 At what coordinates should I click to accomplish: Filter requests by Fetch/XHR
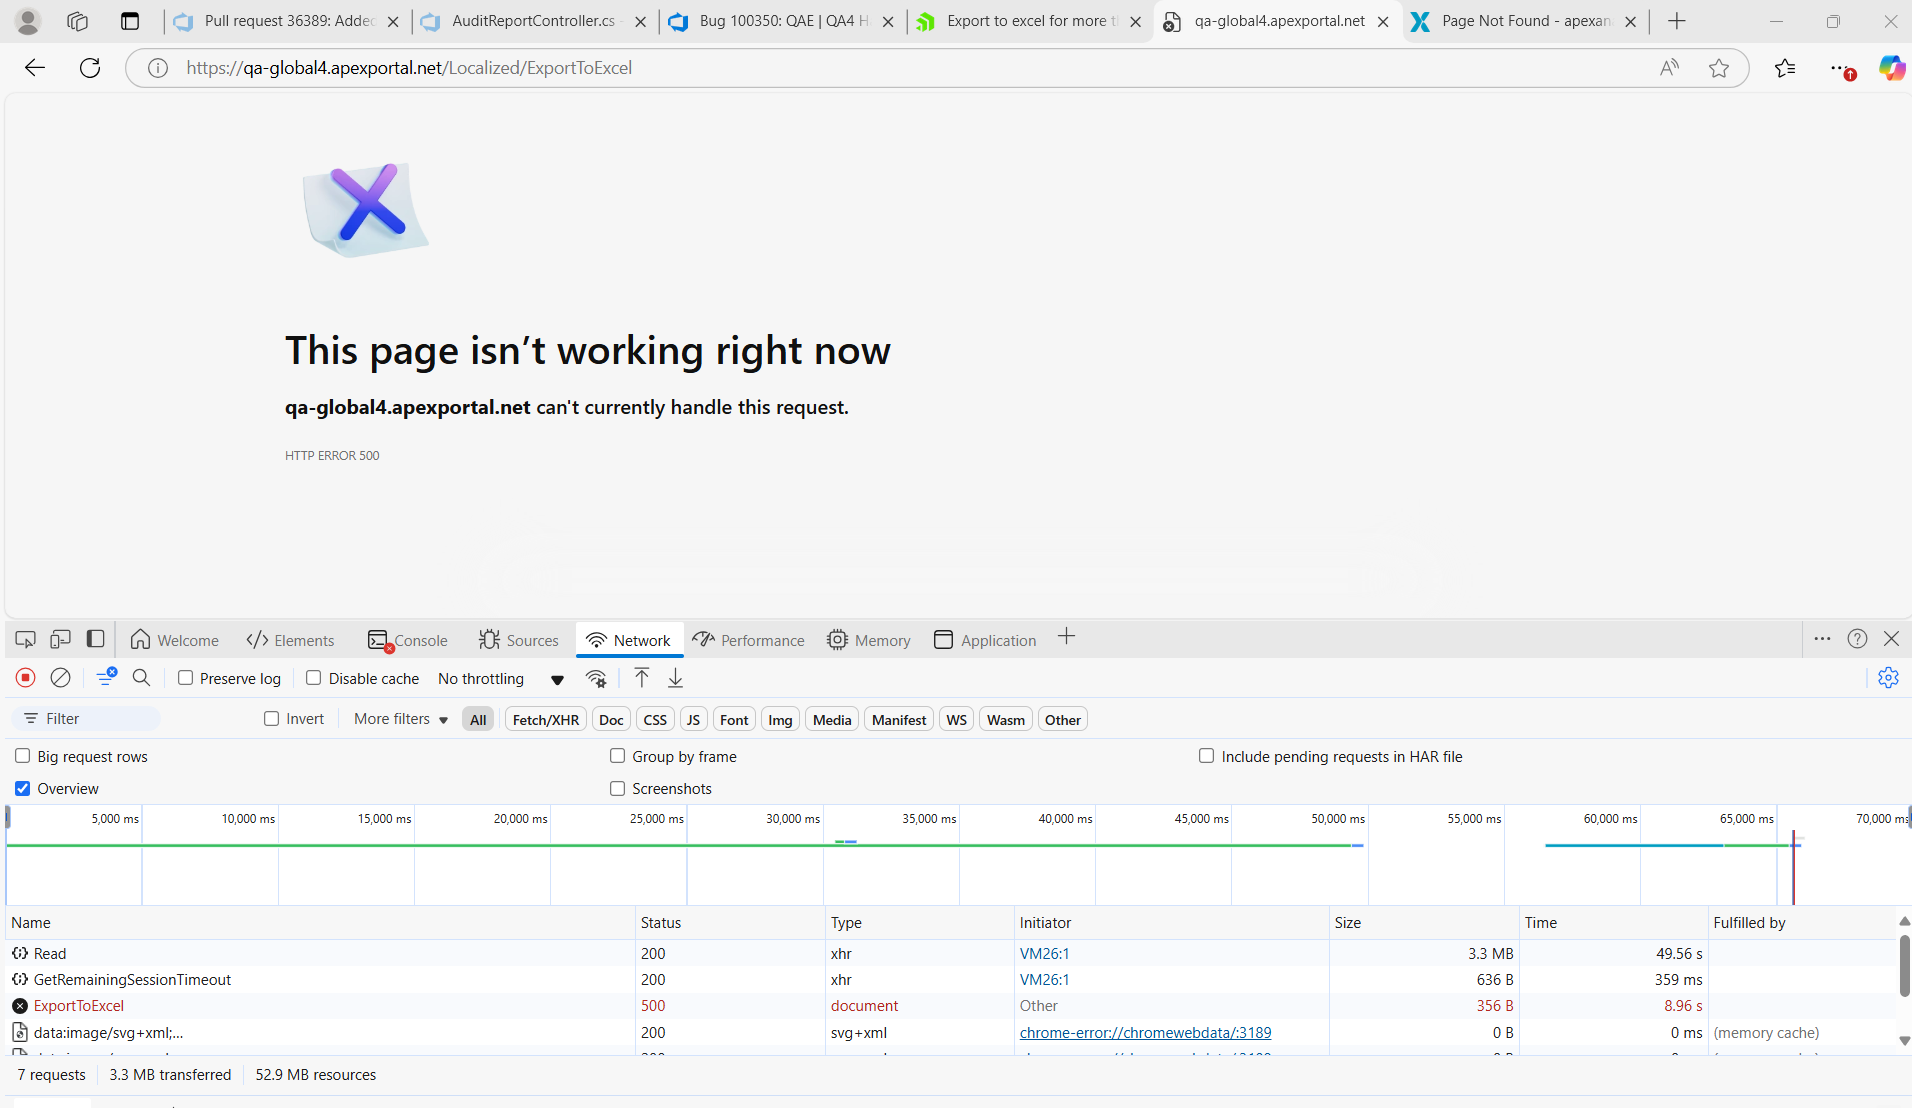545,720
